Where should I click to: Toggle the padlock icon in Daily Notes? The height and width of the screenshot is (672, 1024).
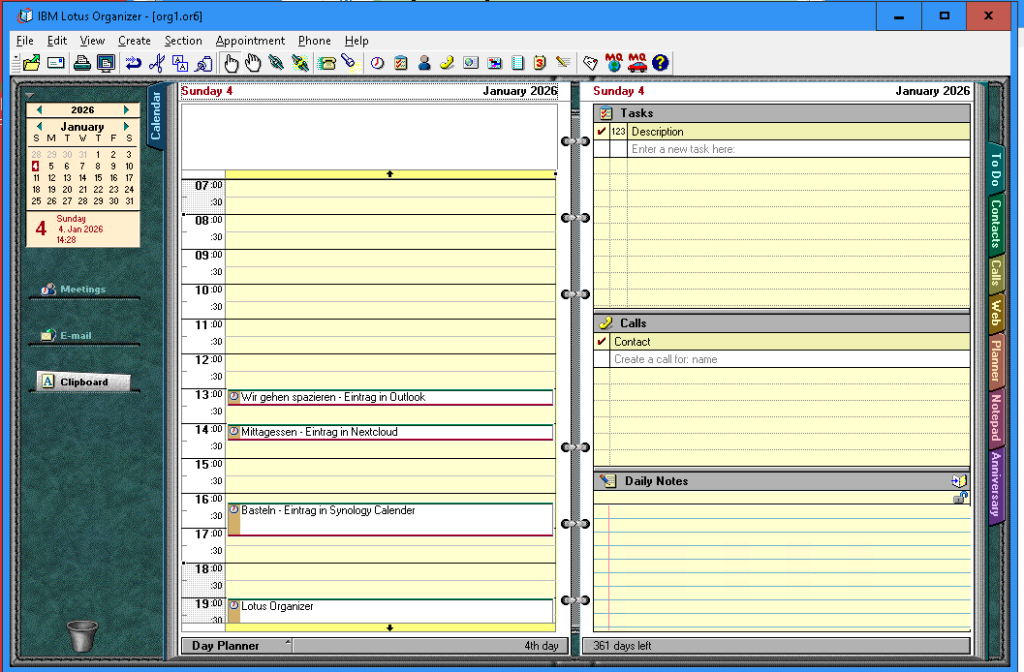959,498
